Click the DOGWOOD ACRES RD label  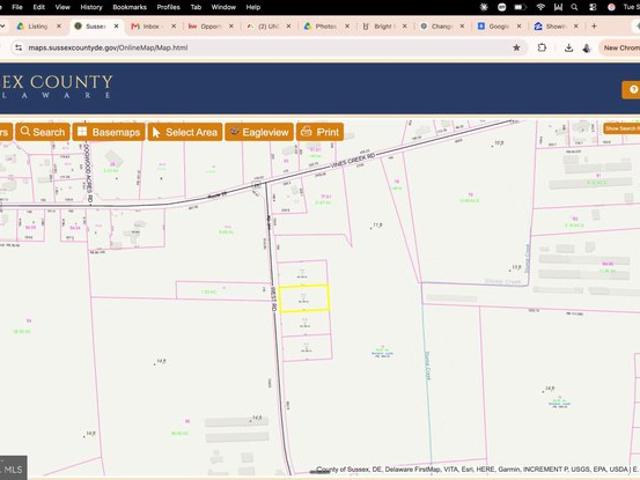(89, 173)
